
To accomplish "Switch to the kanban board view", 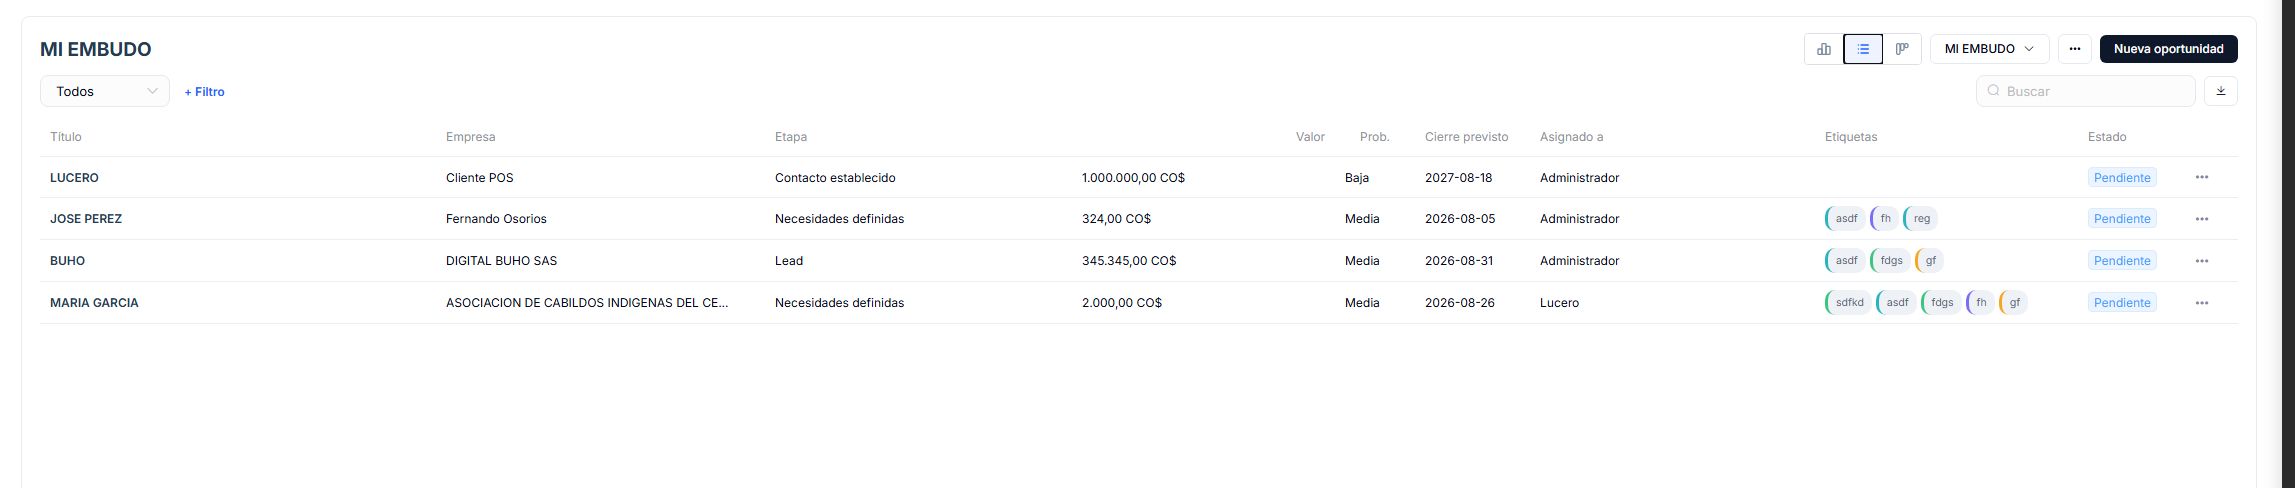I will 1902,49.
